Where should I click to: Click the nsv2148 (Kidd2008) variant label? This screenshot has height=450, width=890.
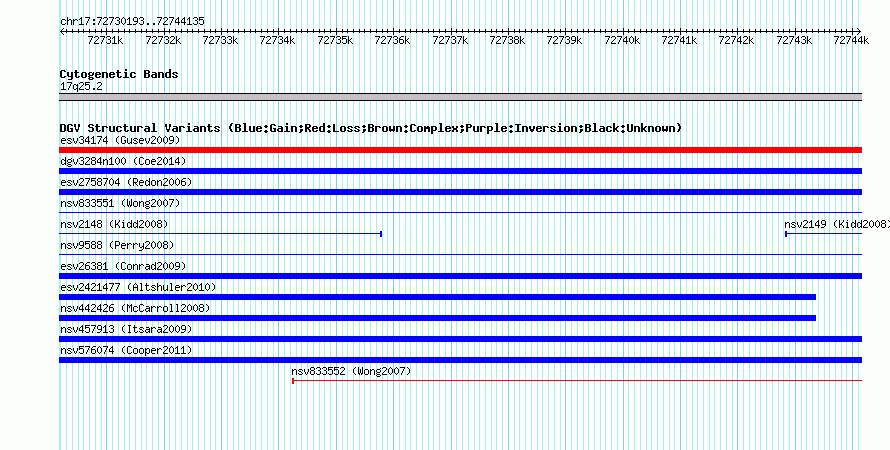coord(114,224)
